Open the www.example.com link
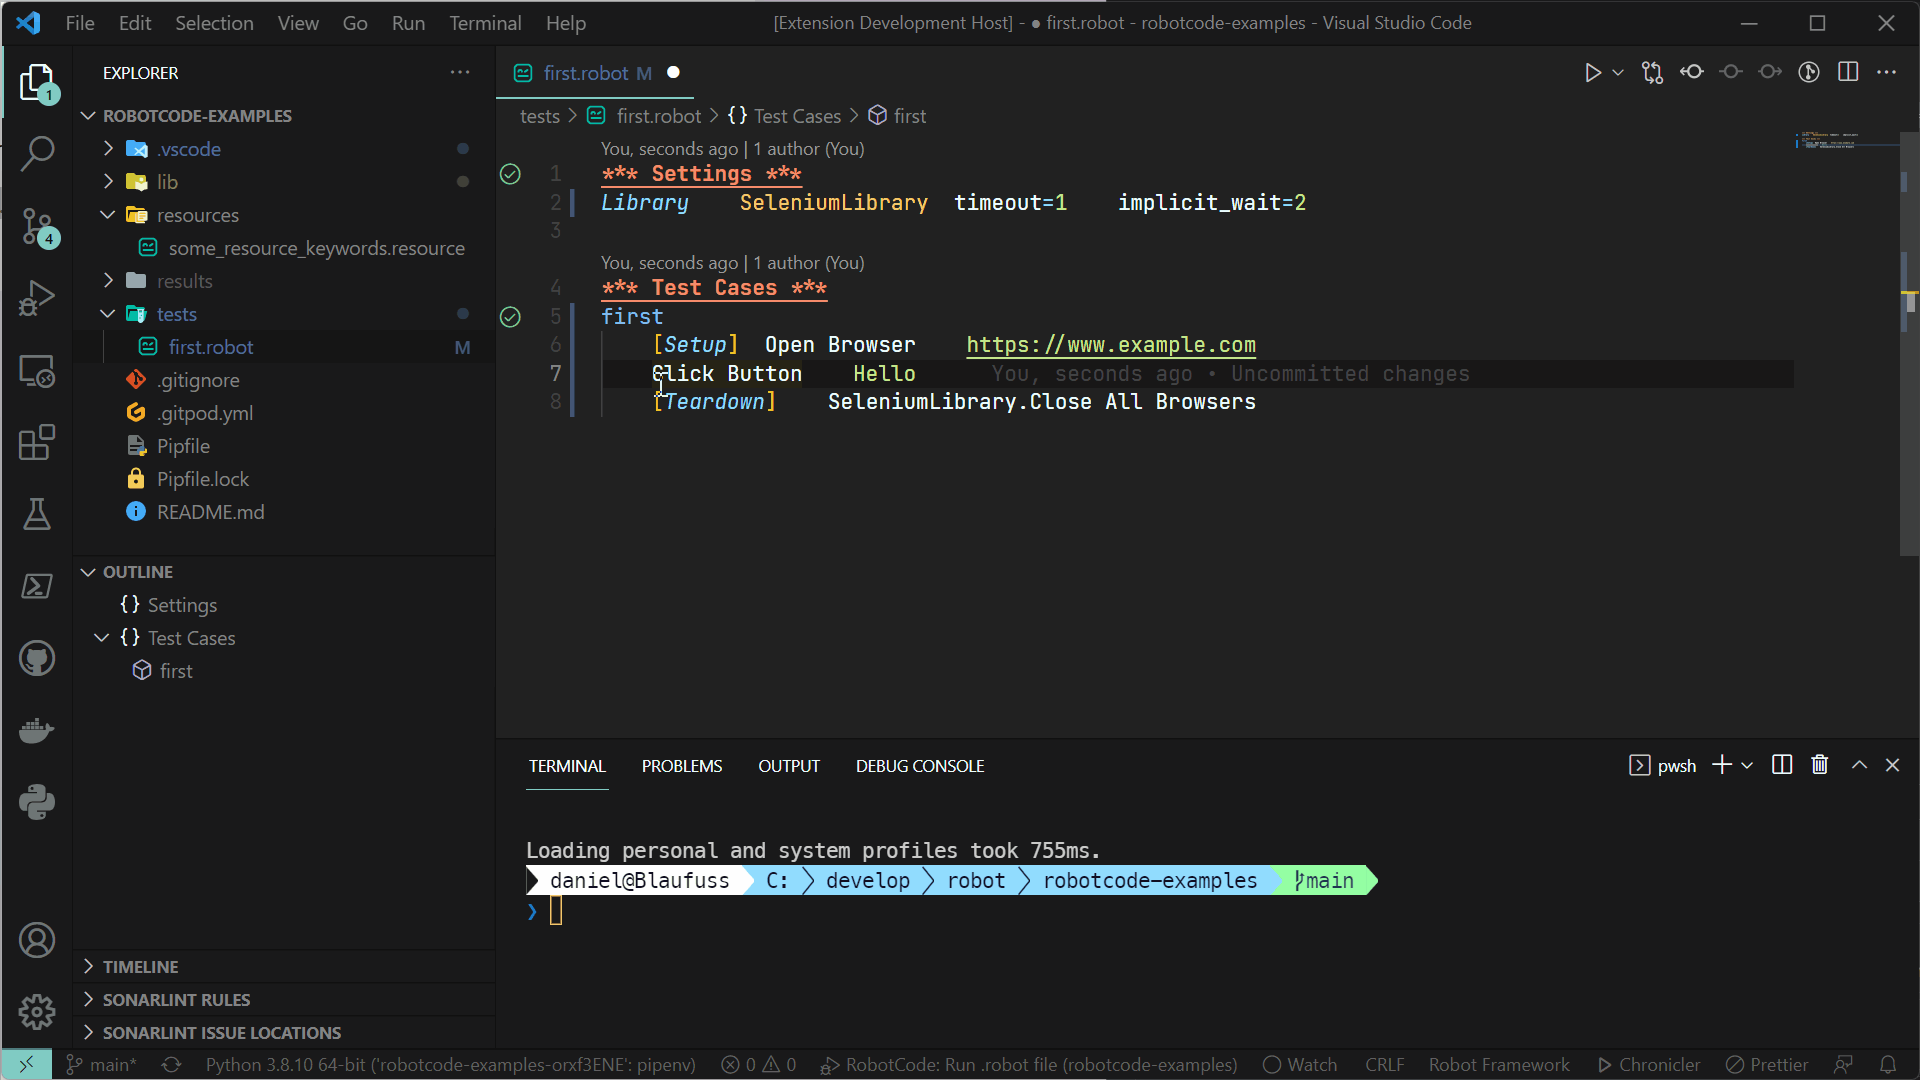1920x1080 pixels. [1110, 345]
